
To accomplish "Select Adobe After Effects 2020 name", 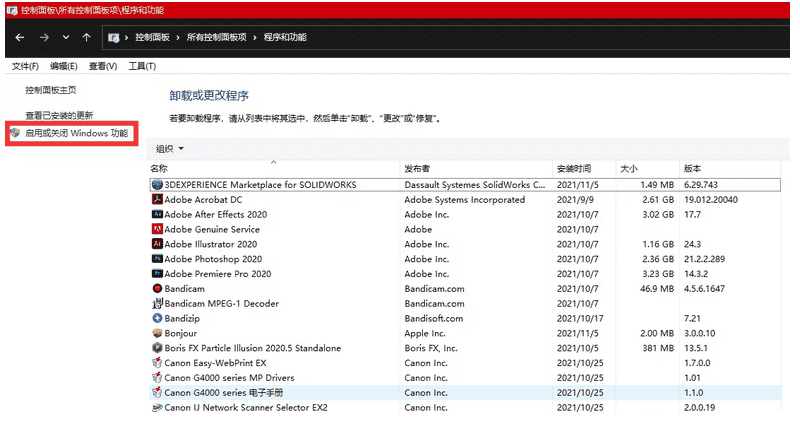I will click(215, 214).
